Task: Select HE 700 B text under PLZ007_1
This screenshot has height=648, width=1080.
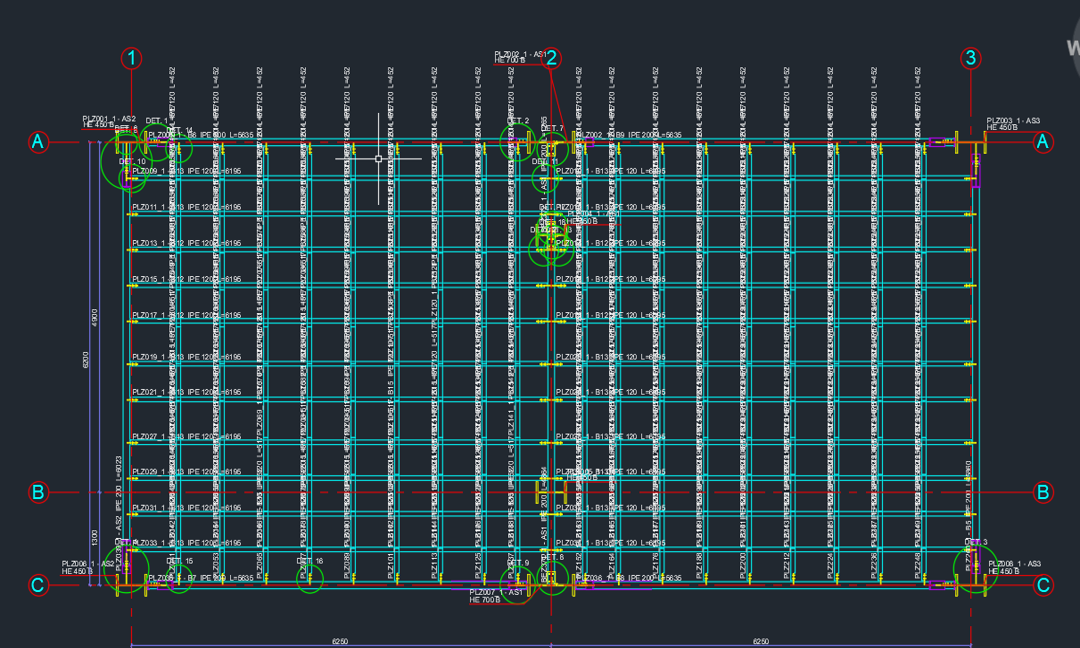Action: tap(485, 600)
